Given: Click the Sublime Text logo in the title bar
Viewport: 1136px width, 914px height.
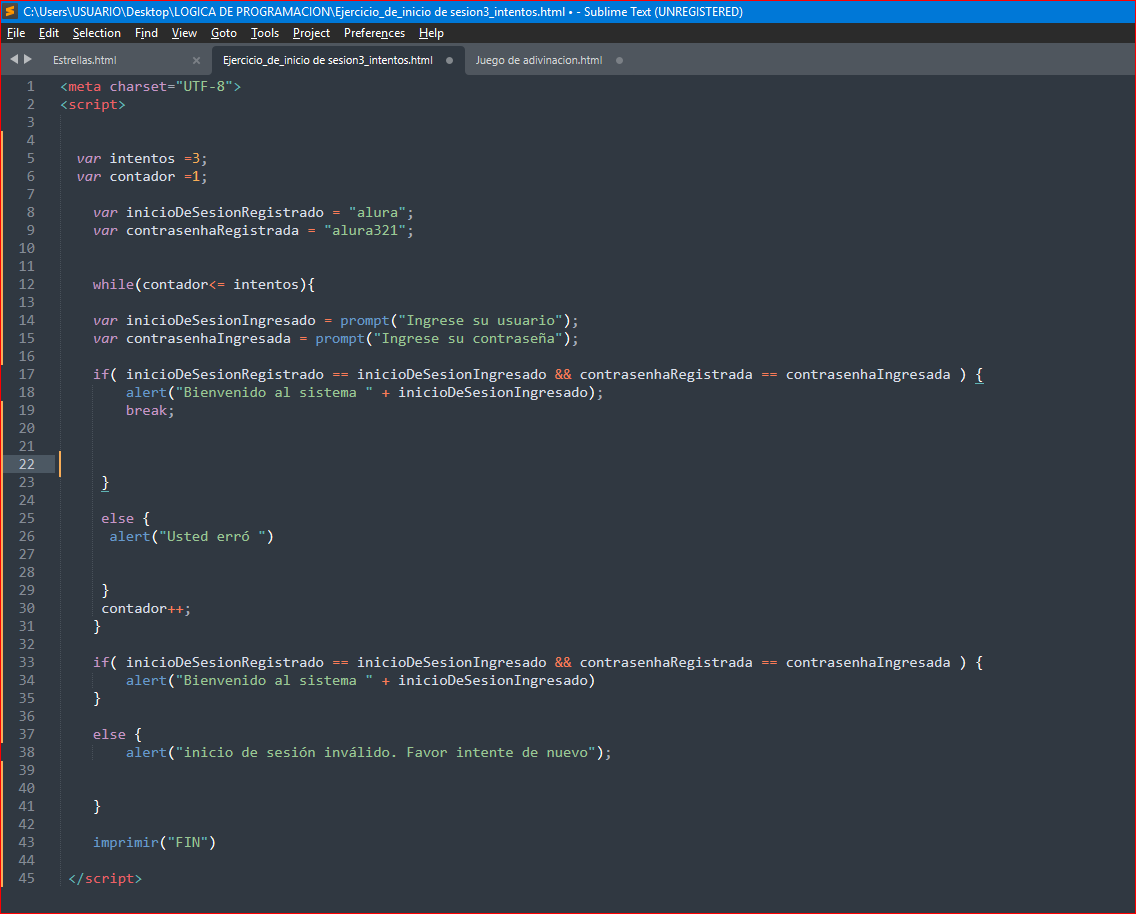Looking at the screenshot, I should pyautogui.click(x=10, y=12).
